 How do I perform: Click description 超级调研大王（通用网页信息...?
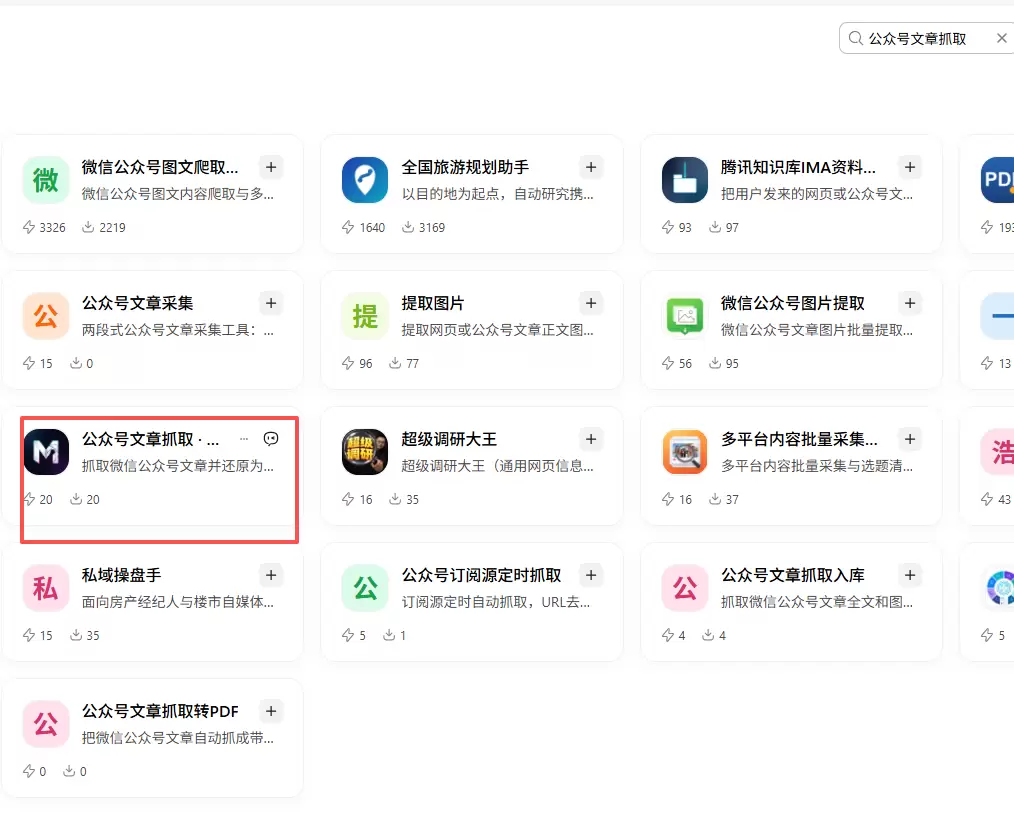497,466
